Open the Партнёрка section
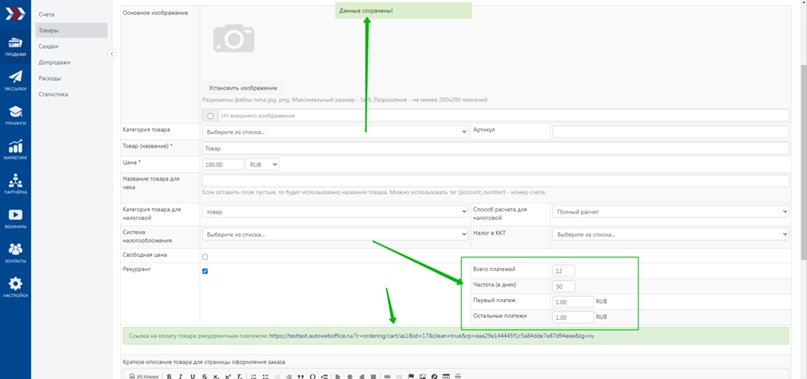Screen dimensions: 807x379 pyautogui.click(x=15, y=184)
